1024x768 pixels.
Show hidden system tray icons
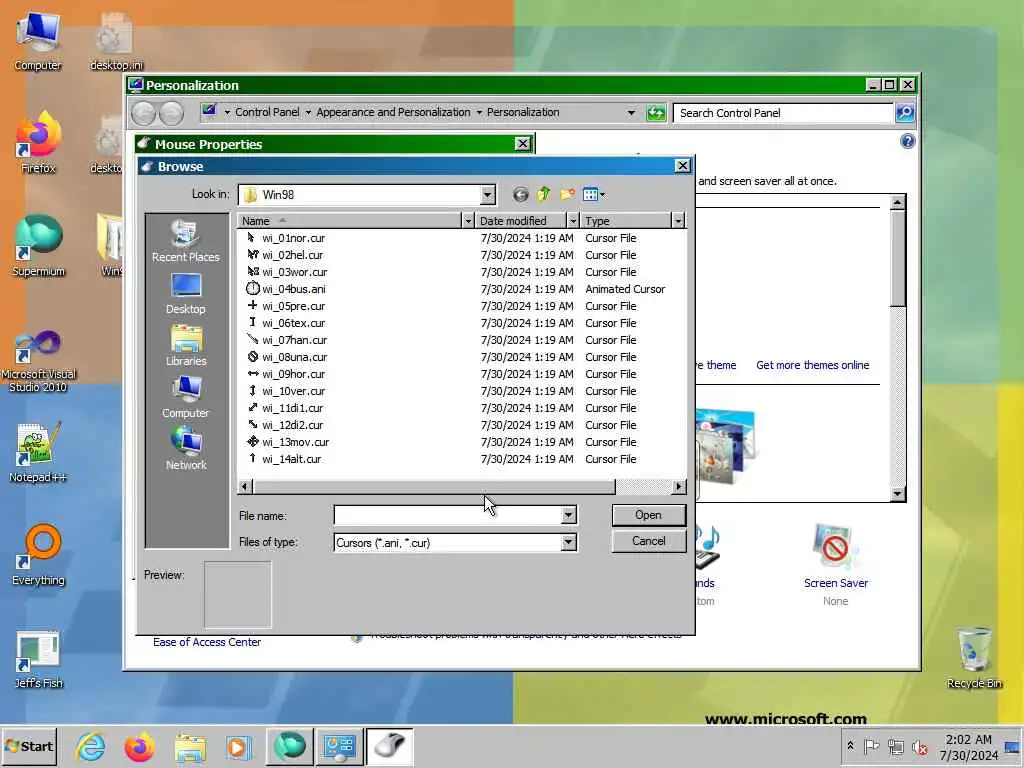850,746
